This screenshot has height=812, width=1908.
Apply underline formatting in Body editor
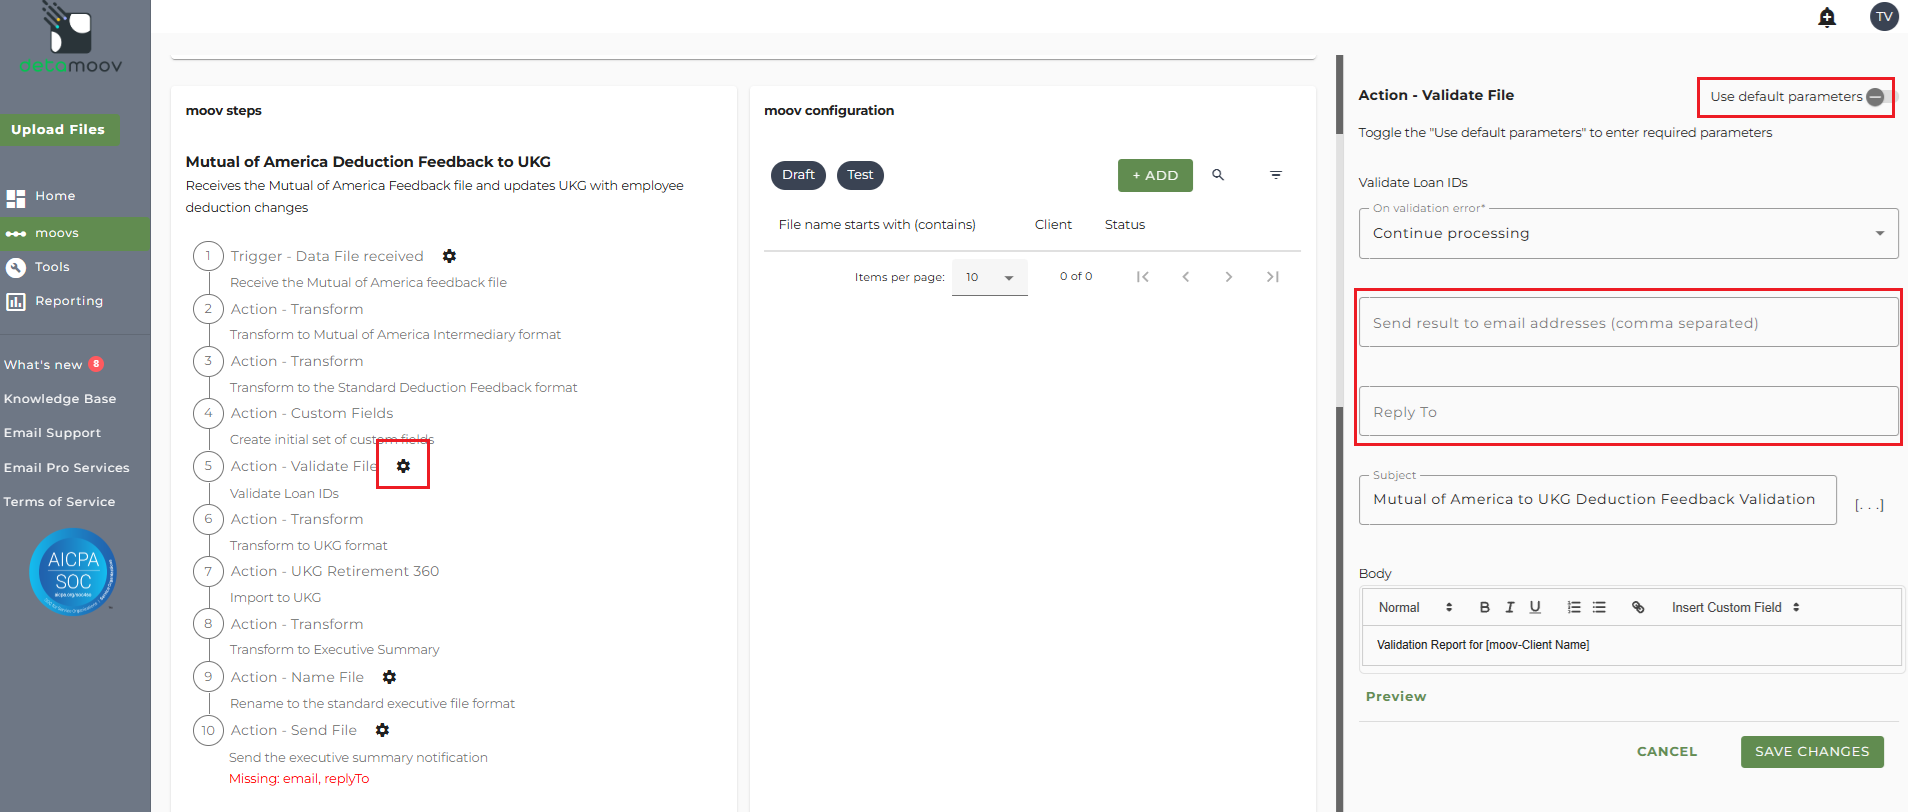(x=1535, y=607)
